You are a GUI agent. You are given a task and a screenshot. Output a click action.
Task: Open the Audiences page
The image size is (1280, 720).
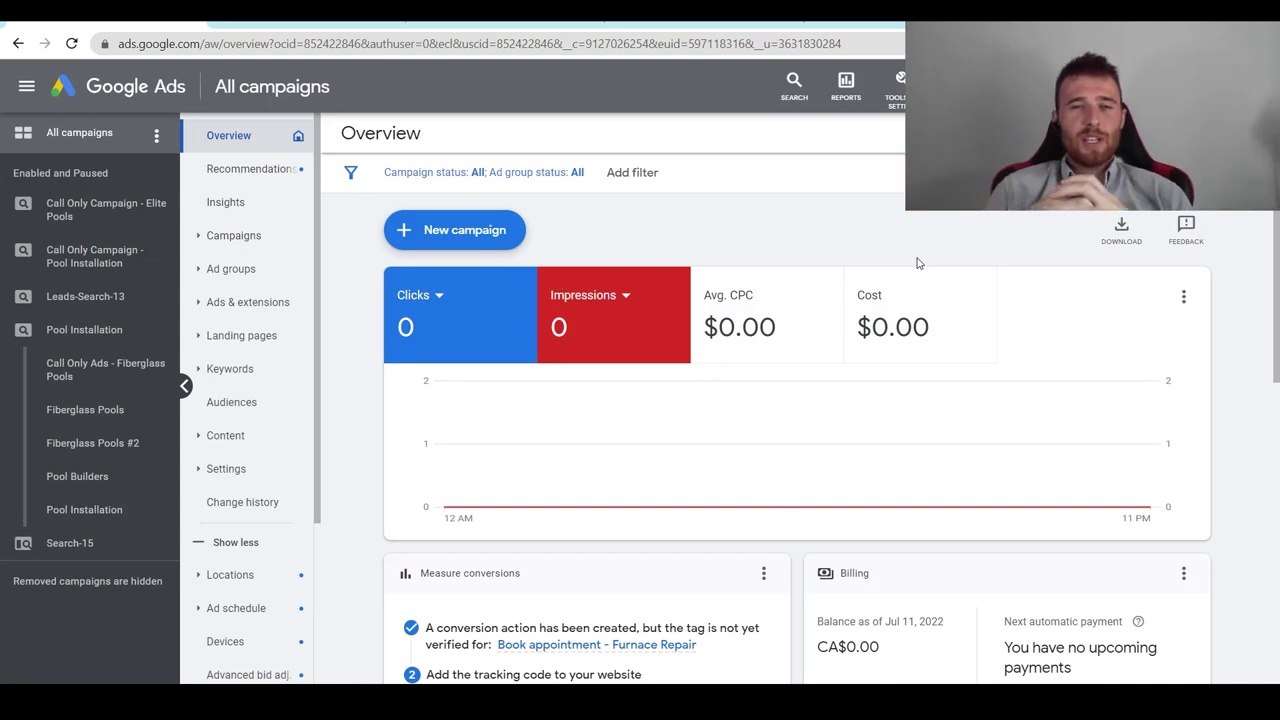231,402
